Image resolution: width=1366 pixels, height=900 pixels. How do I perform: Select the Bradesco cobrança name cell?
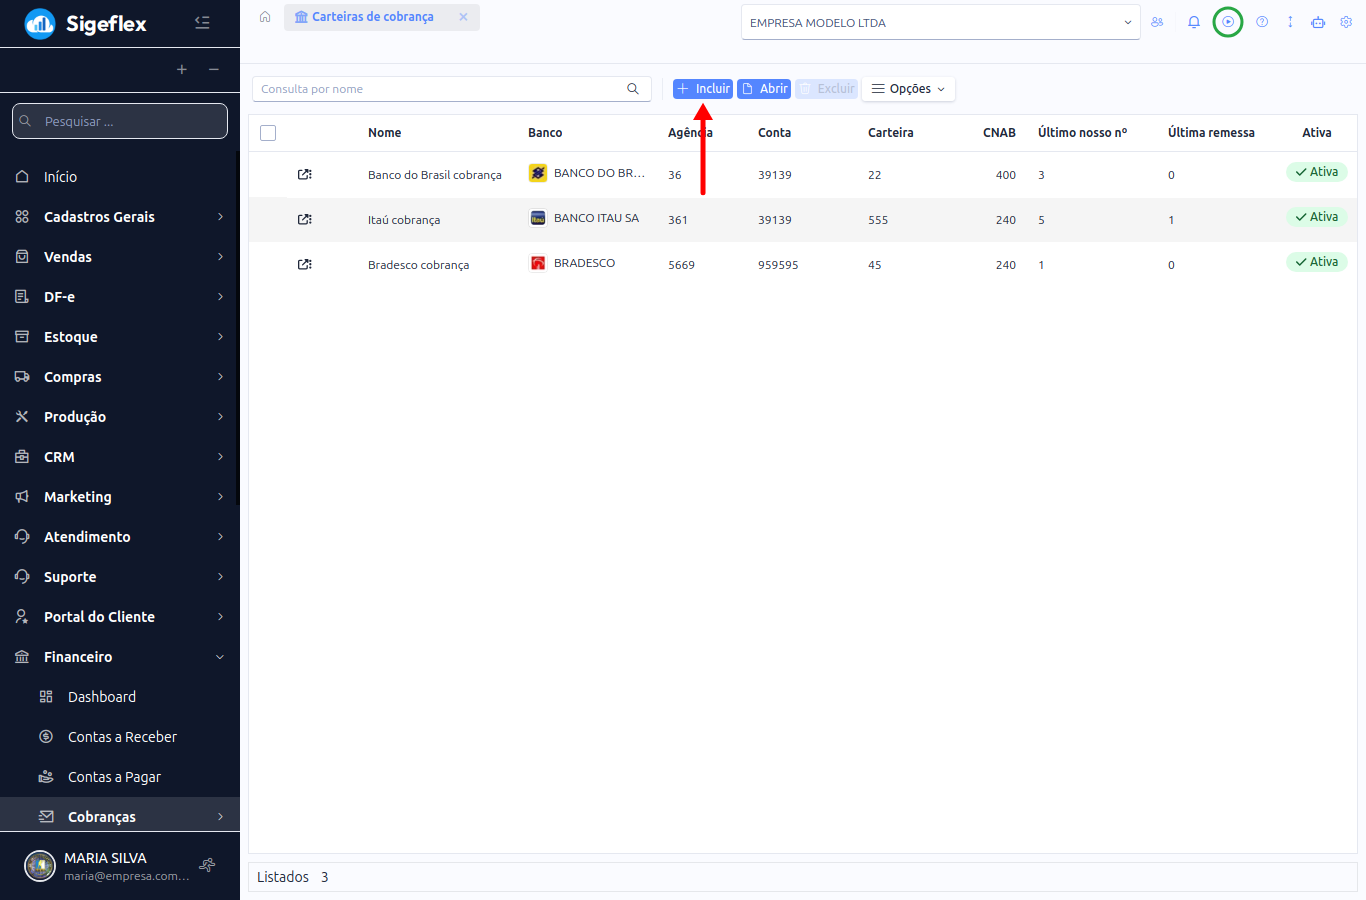click(418, 265)
